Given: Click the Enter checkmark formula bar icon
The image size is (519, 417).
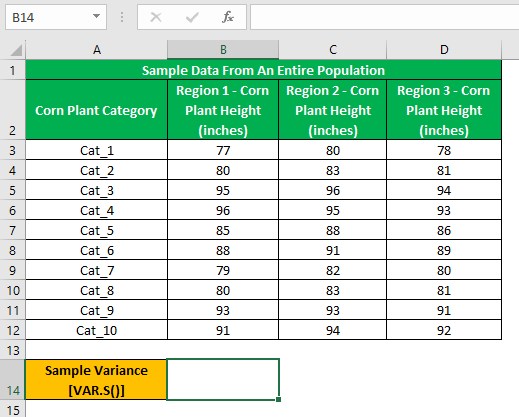Looking at the screenshot, I should tap(192, 17).
